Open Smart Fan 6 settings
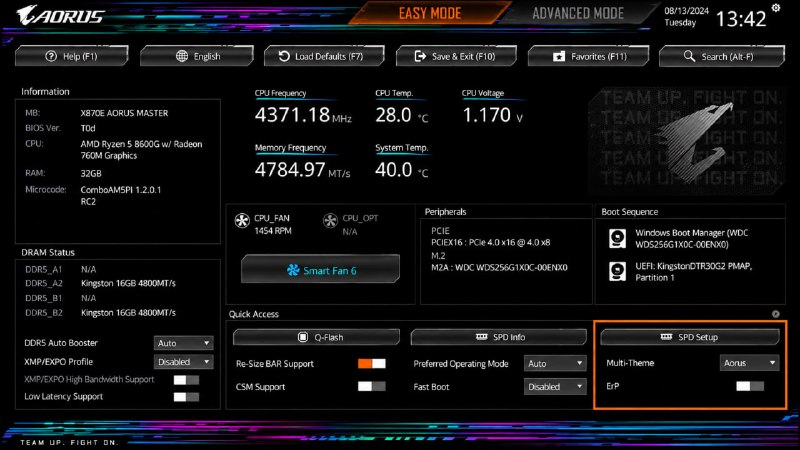 tap(320, 269)
